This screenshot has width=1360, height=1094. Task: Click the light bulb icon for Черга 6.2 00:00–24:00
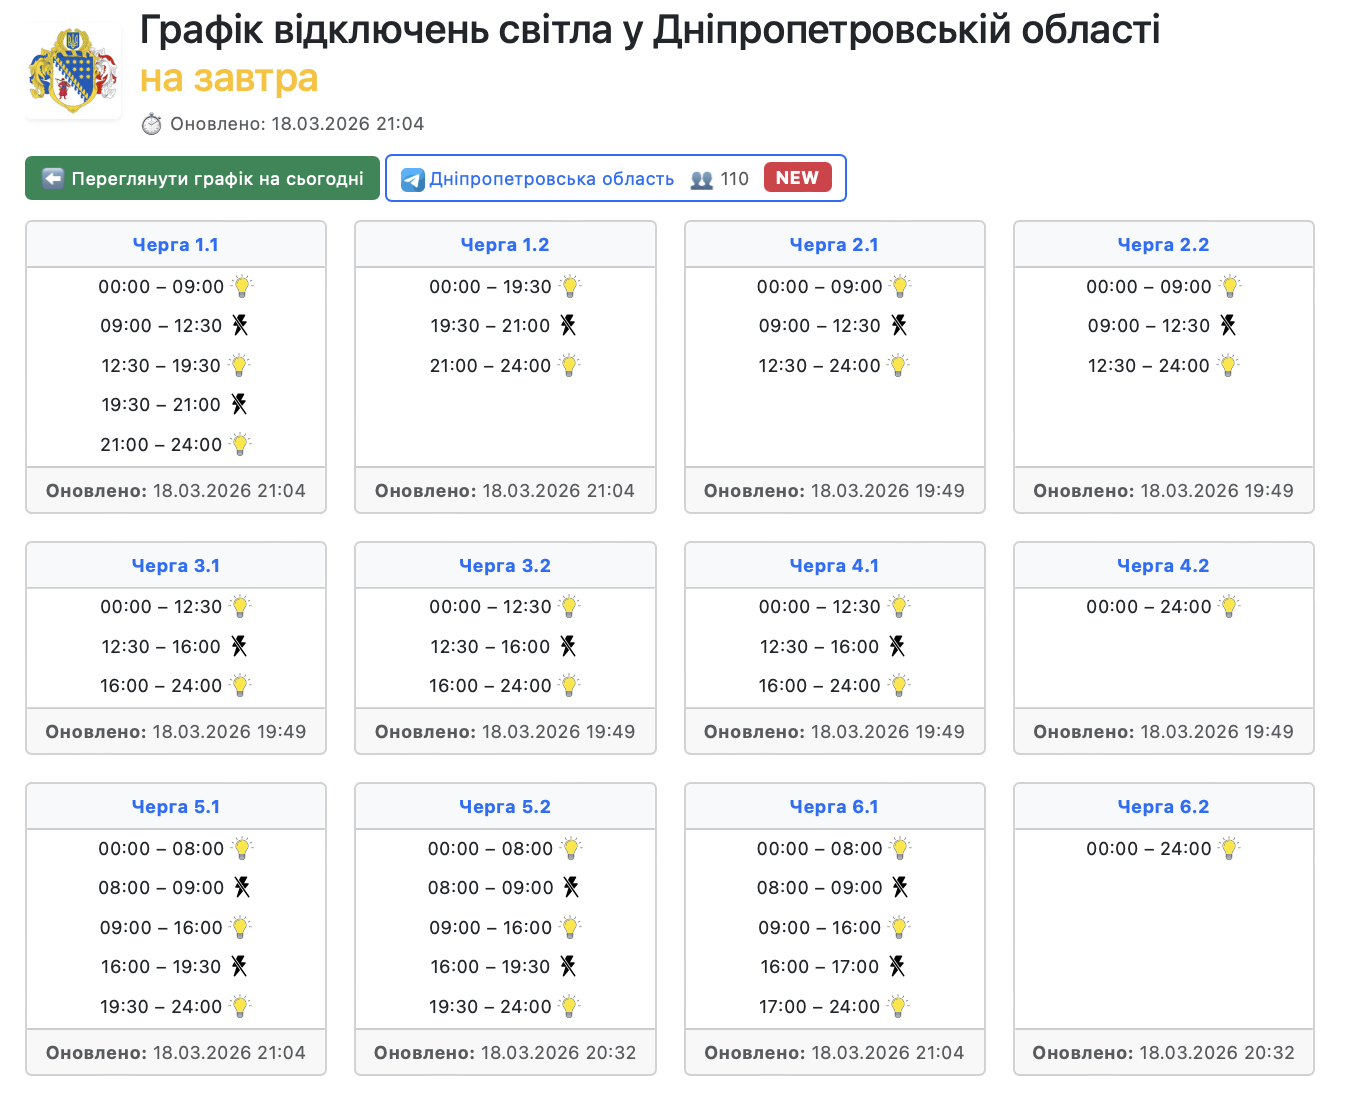click(x=1229, y=848)
